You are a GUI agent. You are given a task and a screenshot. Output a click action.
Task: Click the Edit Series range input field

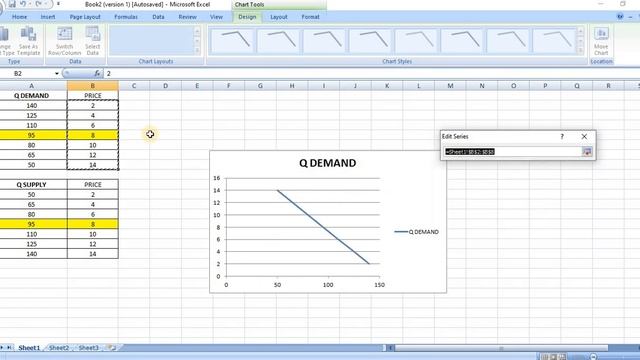pyautogui.click(x=512, y=152)
